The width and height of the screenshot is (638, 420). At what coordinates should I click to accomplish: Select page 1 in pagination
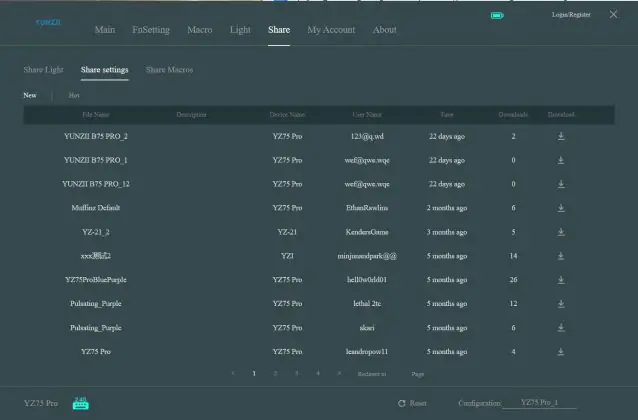click(254, 373)
